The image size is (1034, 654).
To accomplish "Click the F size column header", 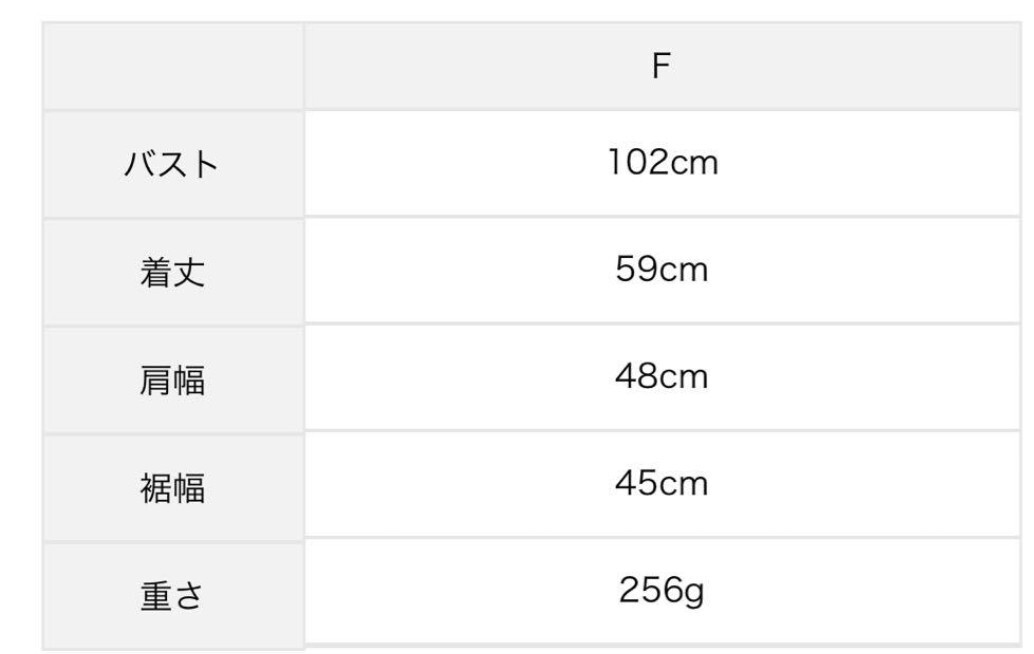I will click(660, 67).
